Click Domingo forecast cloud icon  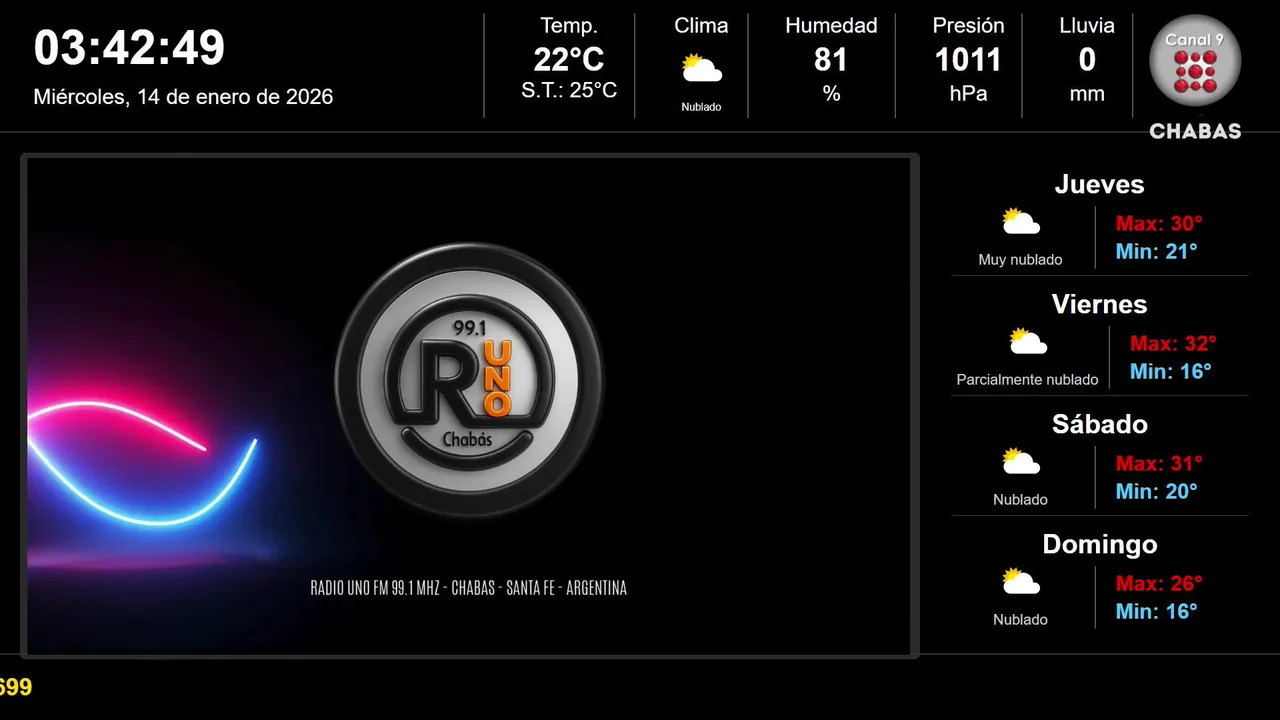[x=1021, y=582]
